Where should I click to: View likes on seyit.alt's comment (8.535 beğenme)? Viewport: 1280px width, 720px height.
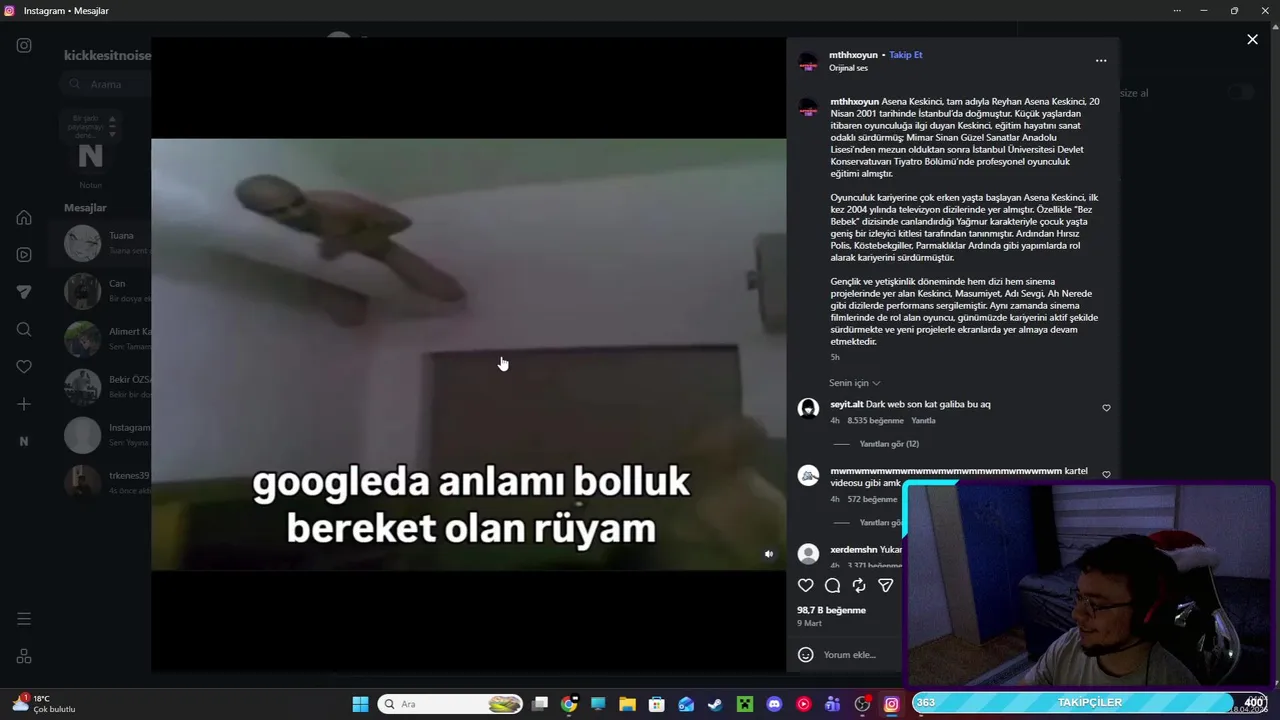click(875, 421)
